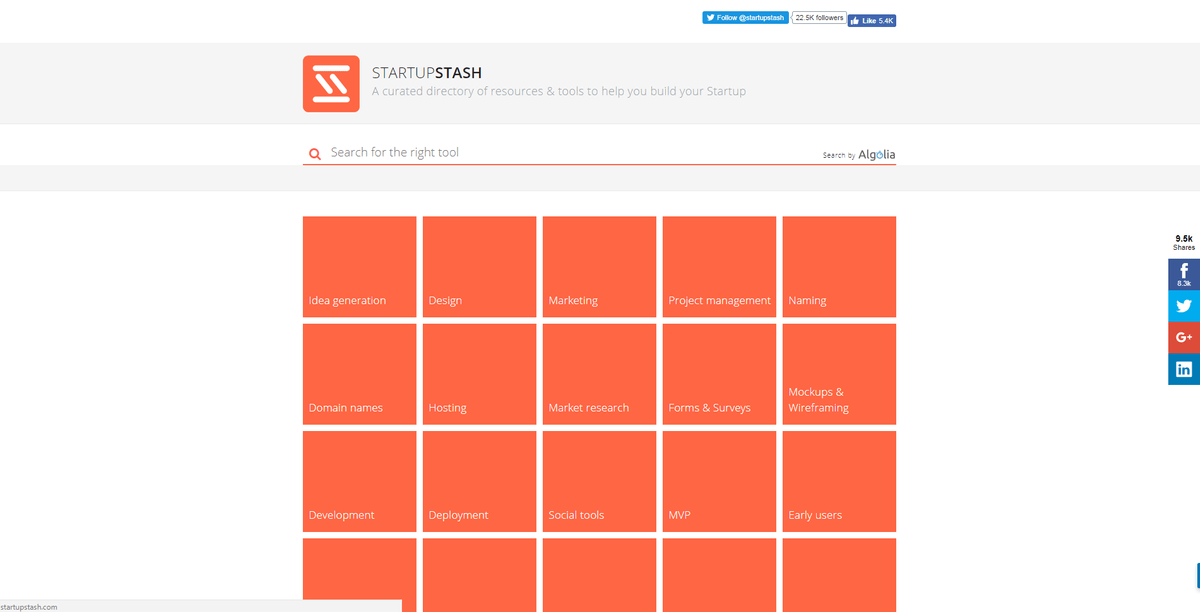
Task: Open the Market research tile
Action: click(x=600, y=374)
